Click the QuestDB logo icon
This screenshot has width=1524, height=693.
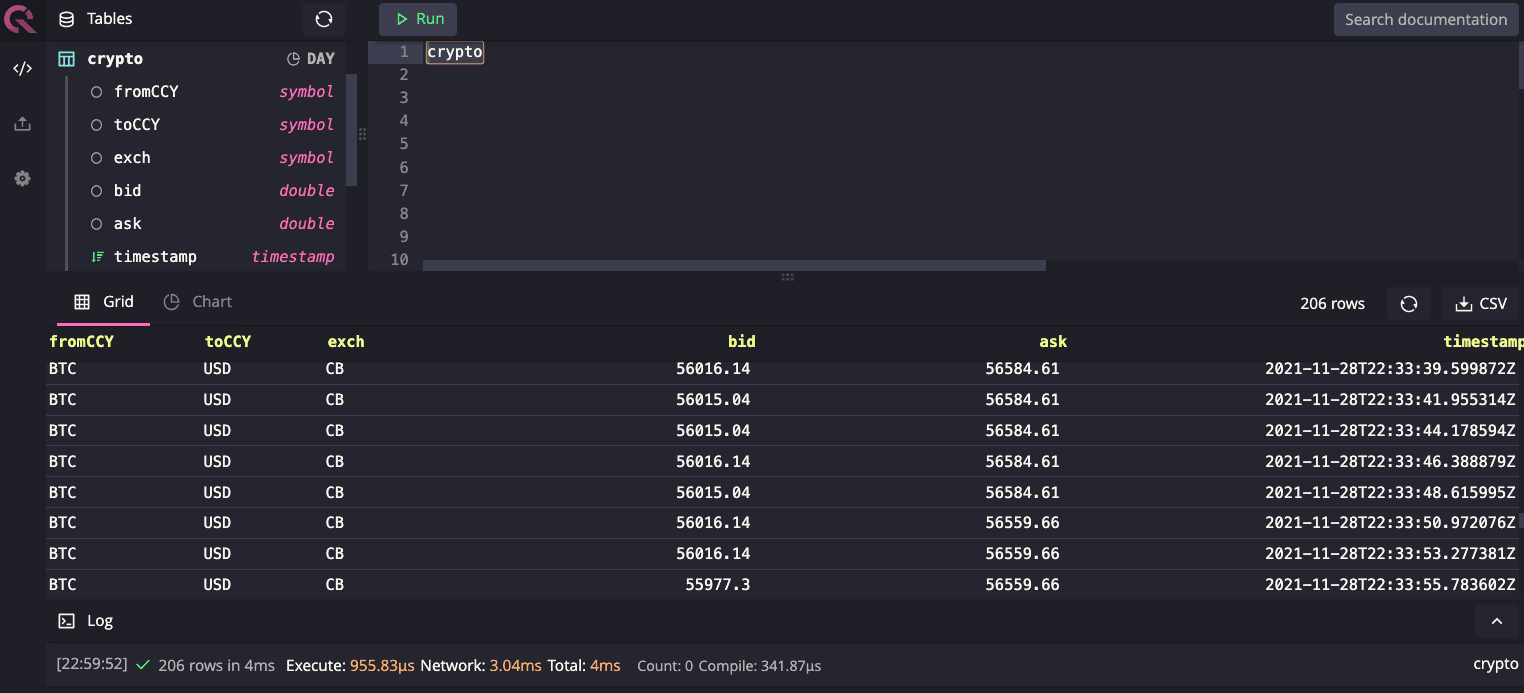coord(19,19)
